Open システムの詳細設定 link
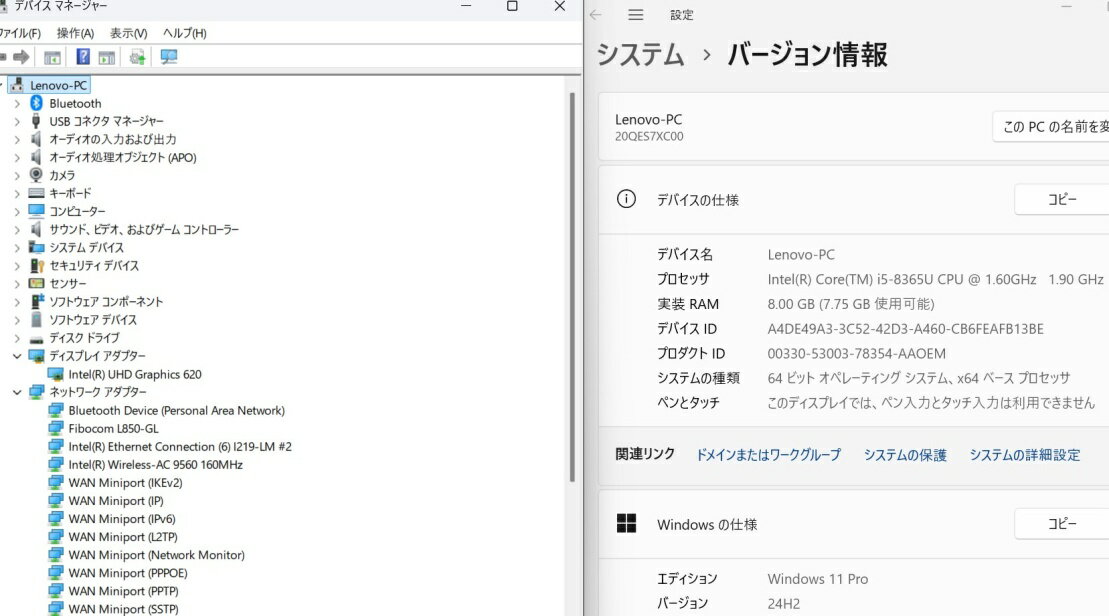The height and width of the screenshot is (616, 1109). 1024,455
